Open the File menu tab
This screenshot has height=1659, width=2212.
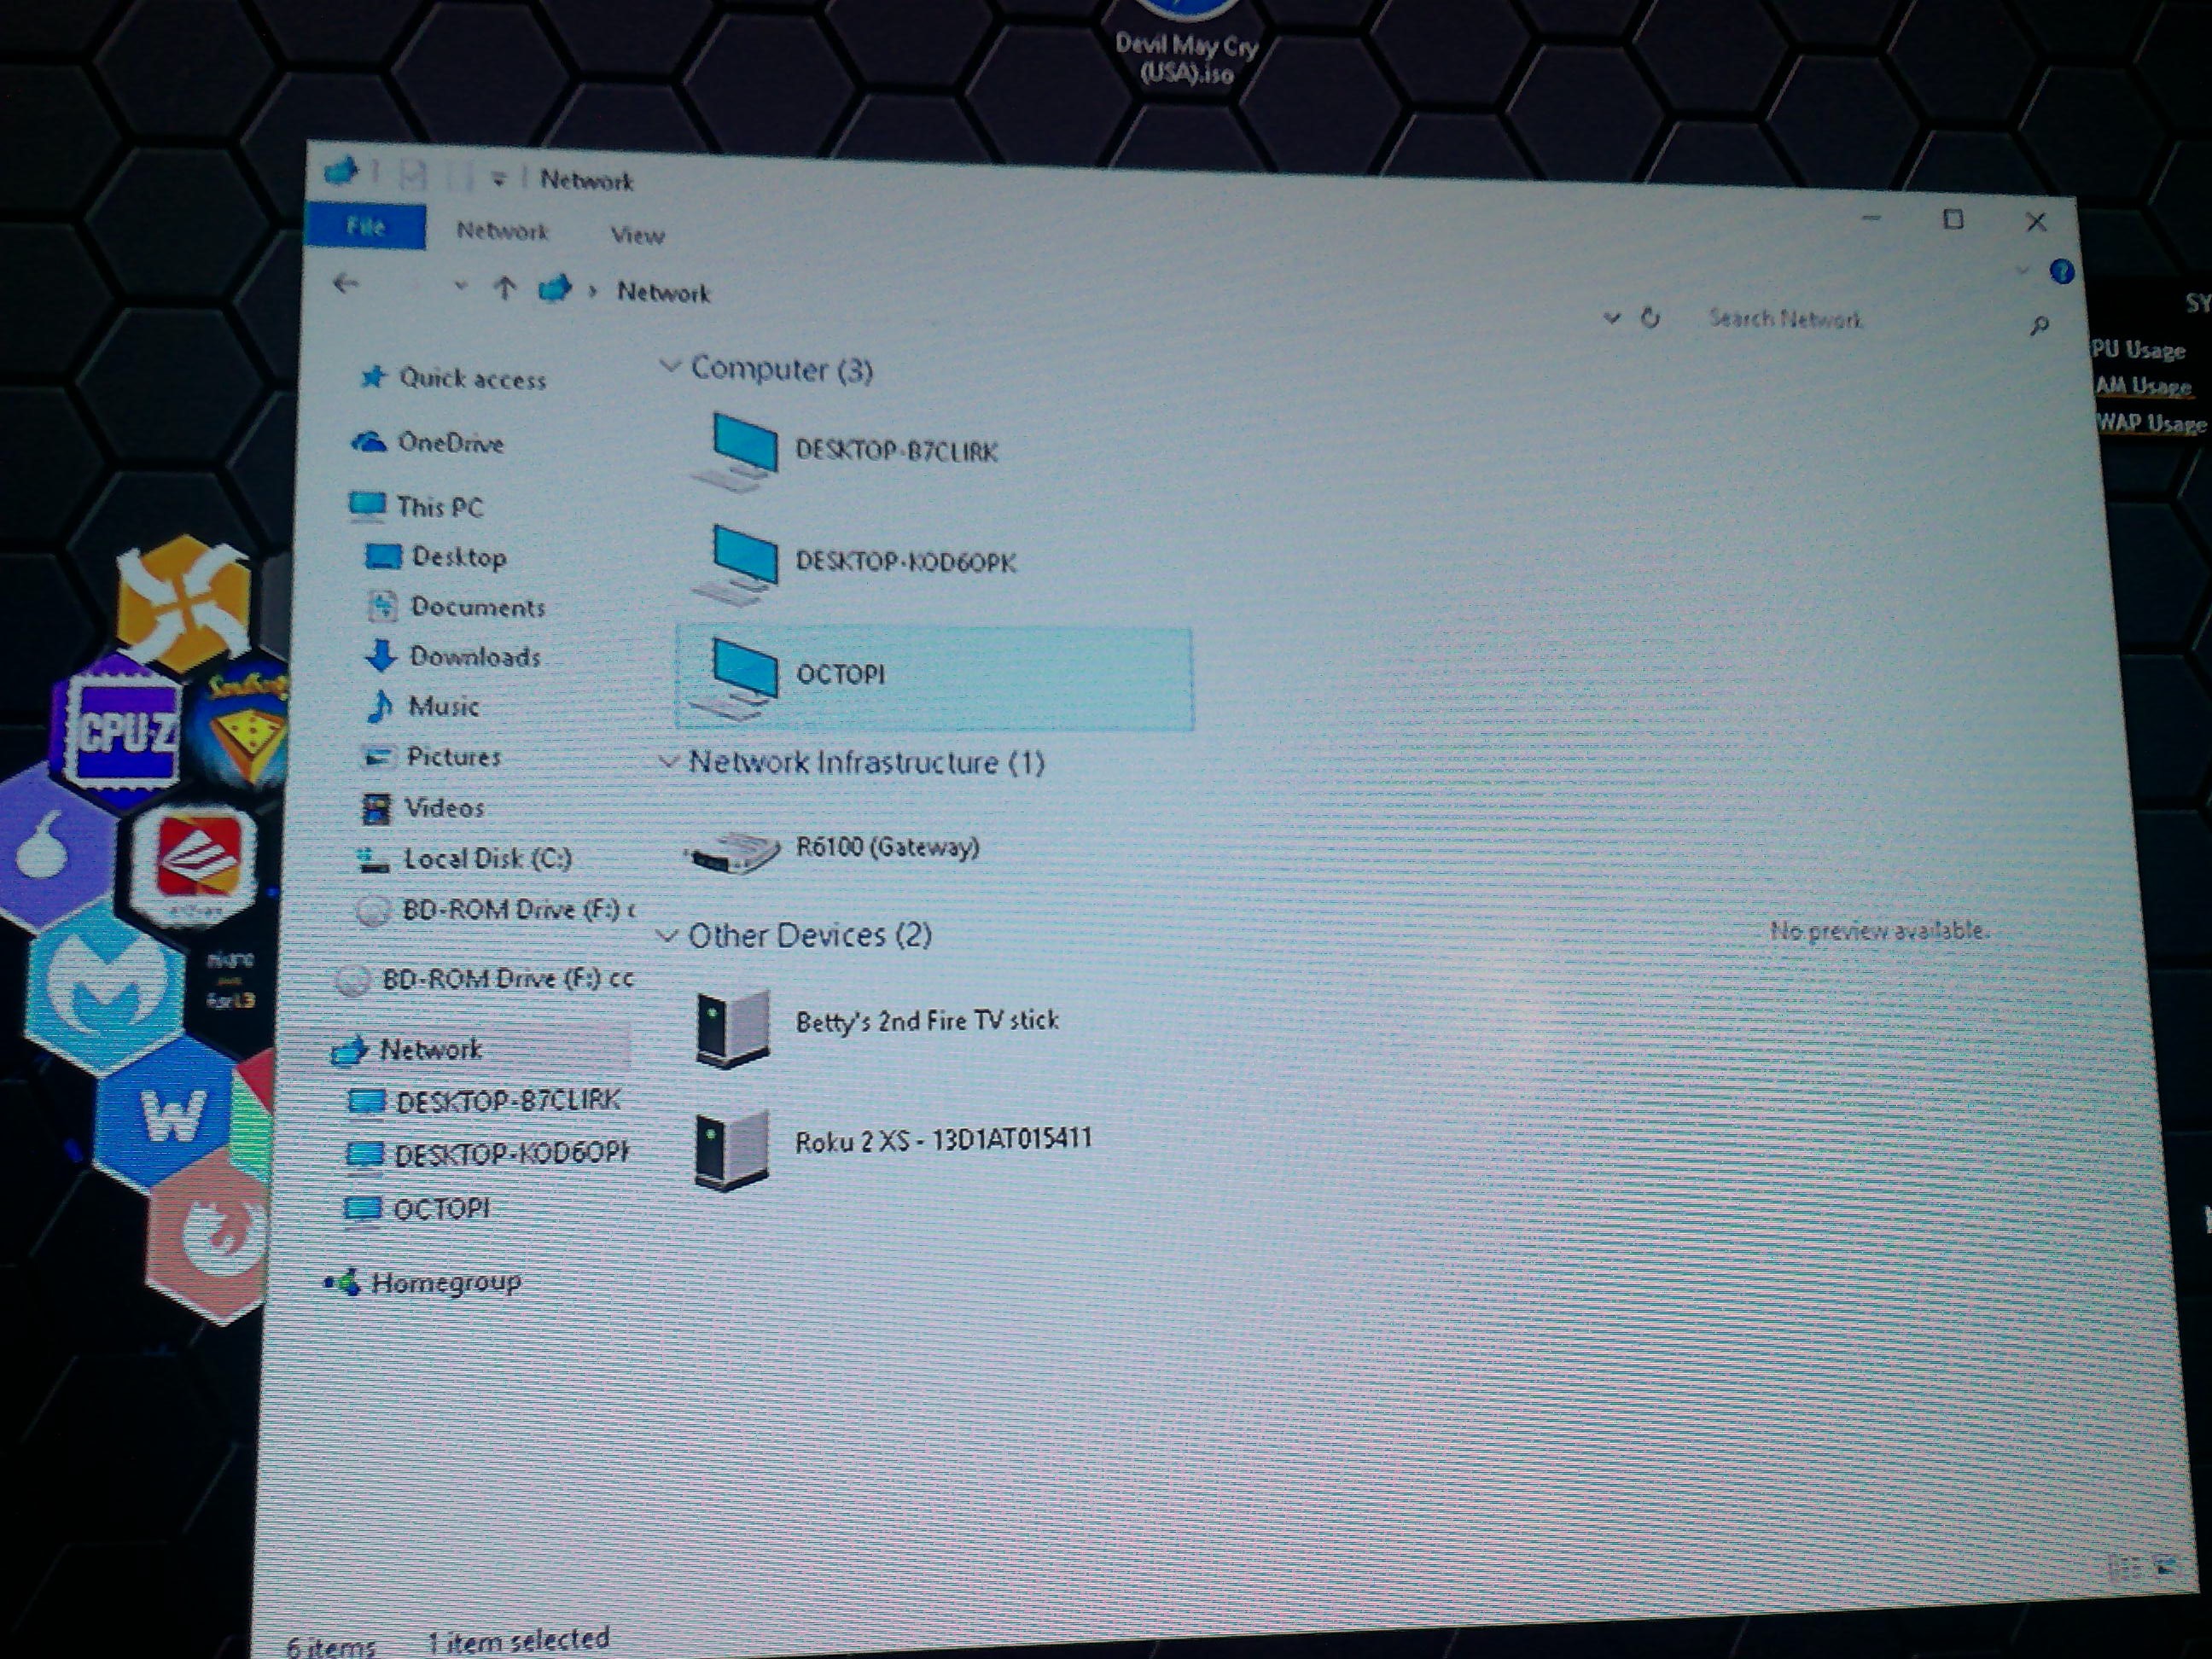(x=366, y=226)
